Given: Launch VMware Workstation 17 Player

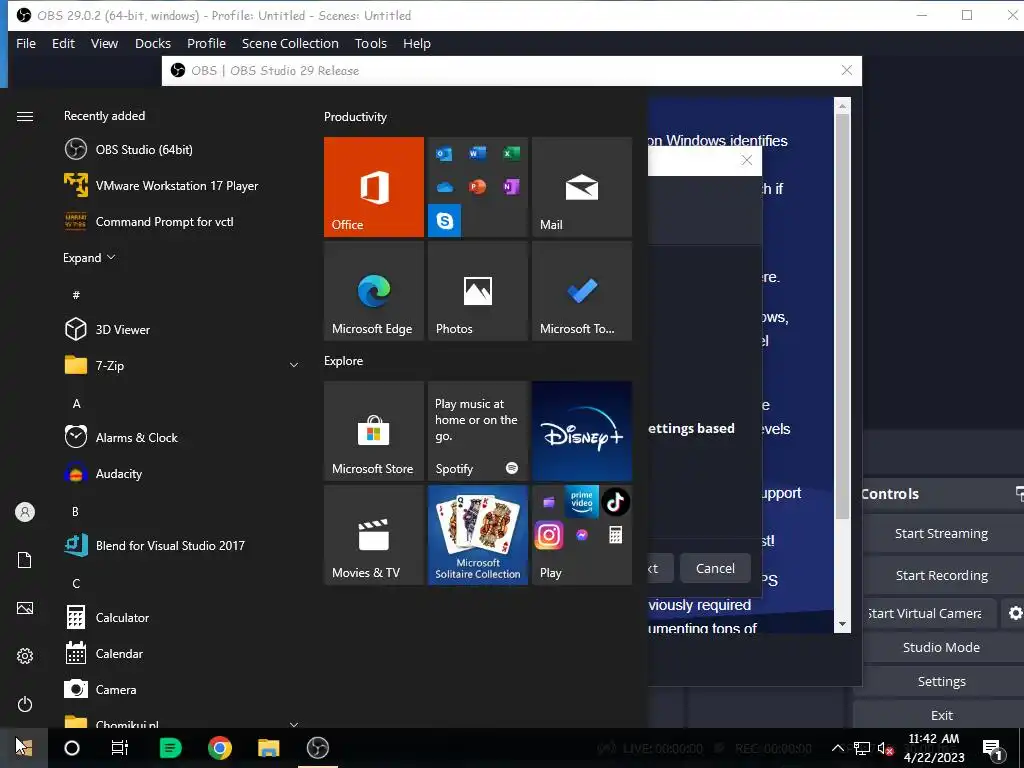Looking at the screenshot, I should [x=180, y=185].
